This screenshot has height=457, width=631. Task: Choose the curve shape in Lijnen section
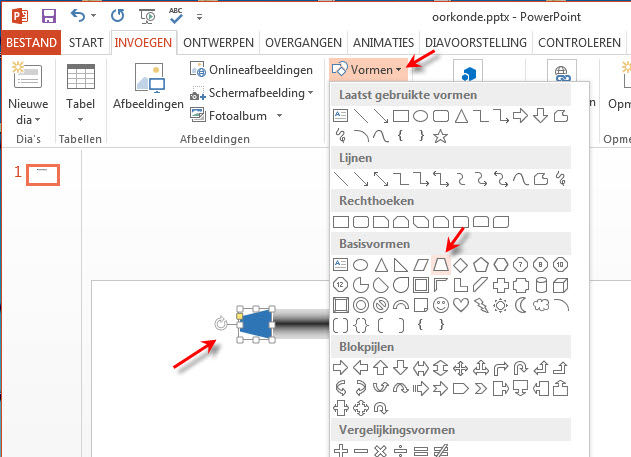[521, 179]
